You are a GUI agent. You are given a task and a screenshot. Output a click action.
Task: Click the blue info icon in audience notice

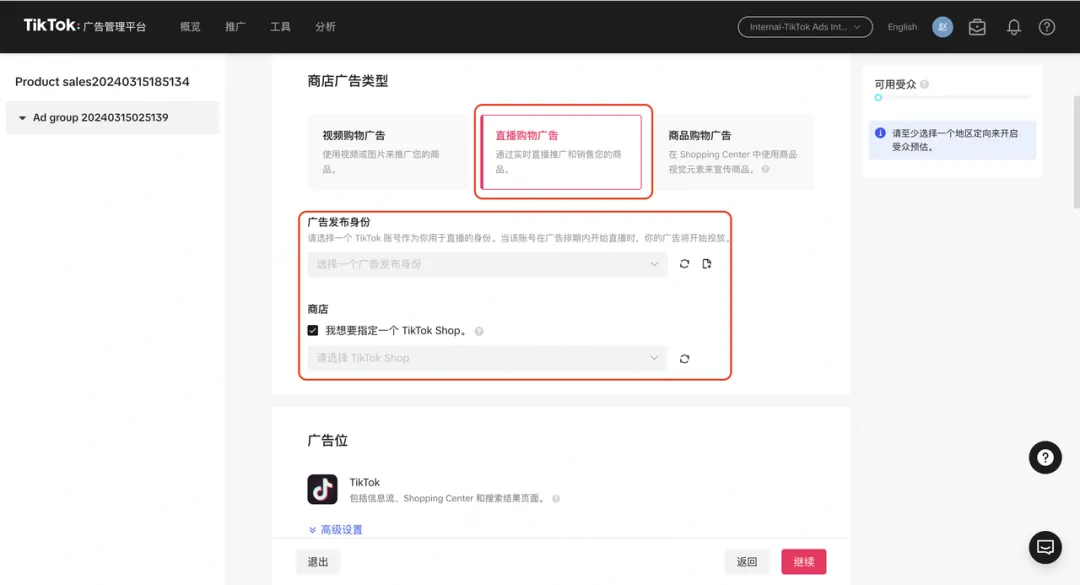[x=880, y=133]
